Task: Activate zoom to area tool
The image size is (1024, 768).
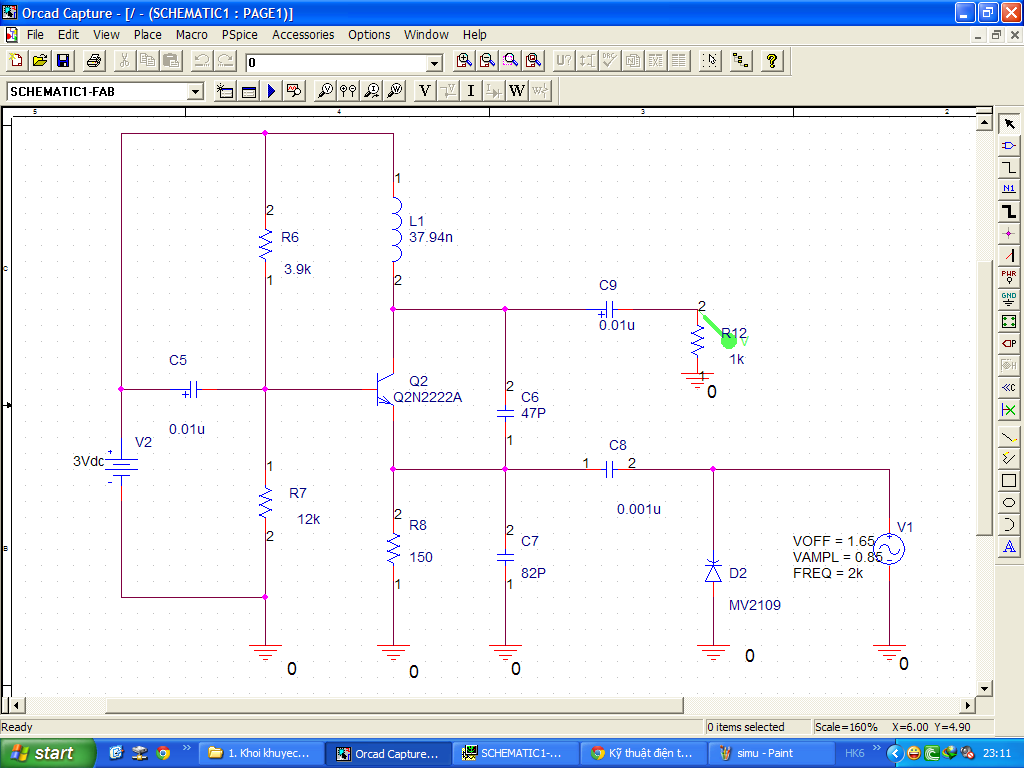Action: click(x=511, y=61)
